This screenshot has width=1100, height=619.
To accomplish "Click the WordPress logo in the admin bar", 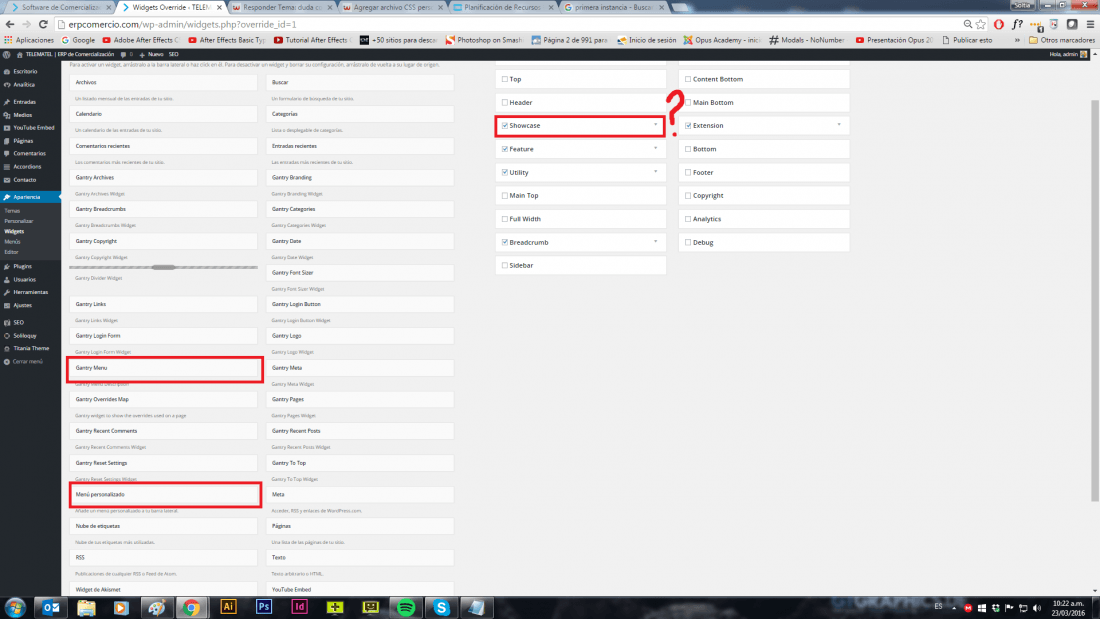I will click(x=7, y=54).
